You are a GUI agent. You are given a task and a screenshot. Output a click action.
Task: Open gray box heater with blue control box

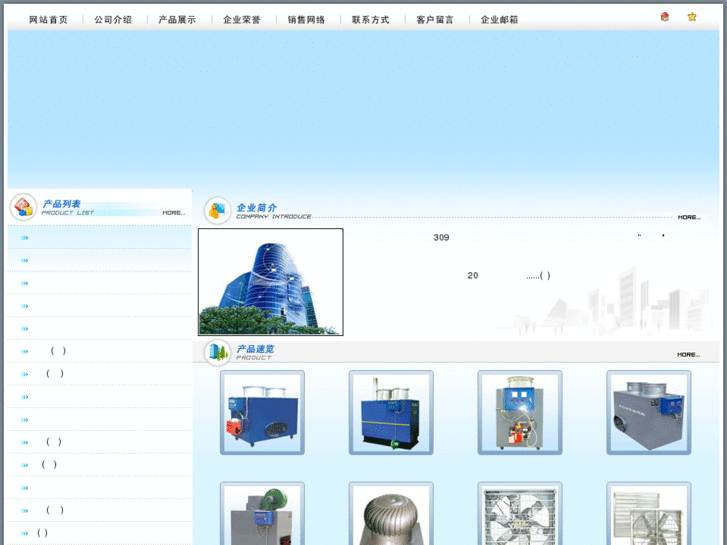pyautogui.click(x=649, y=412)
